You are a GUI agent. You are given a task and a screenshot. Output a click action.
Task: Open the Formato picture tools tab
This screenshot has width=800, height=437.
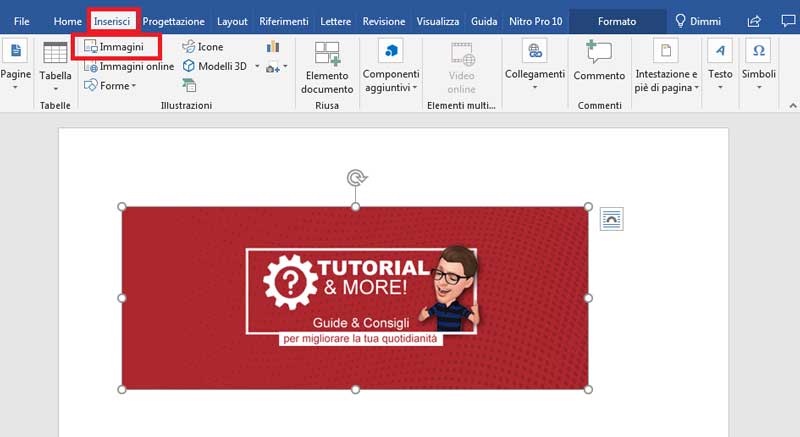click(617, 21)
